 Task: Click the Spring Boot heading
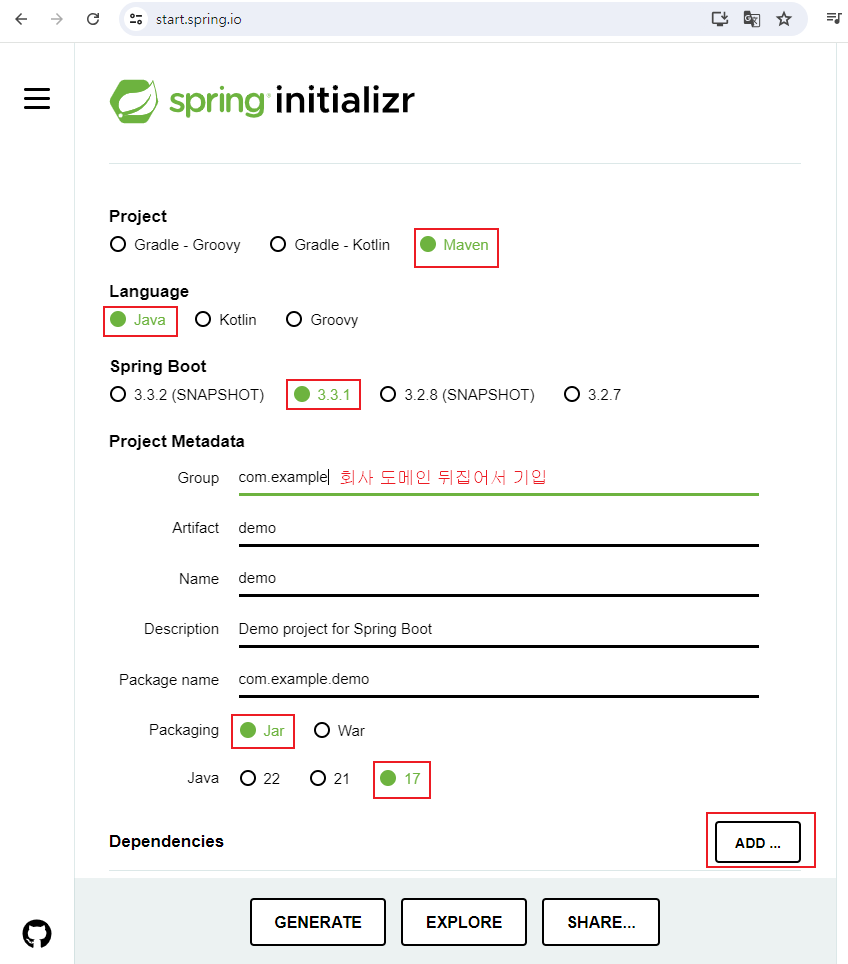click(x=158, y=366)
